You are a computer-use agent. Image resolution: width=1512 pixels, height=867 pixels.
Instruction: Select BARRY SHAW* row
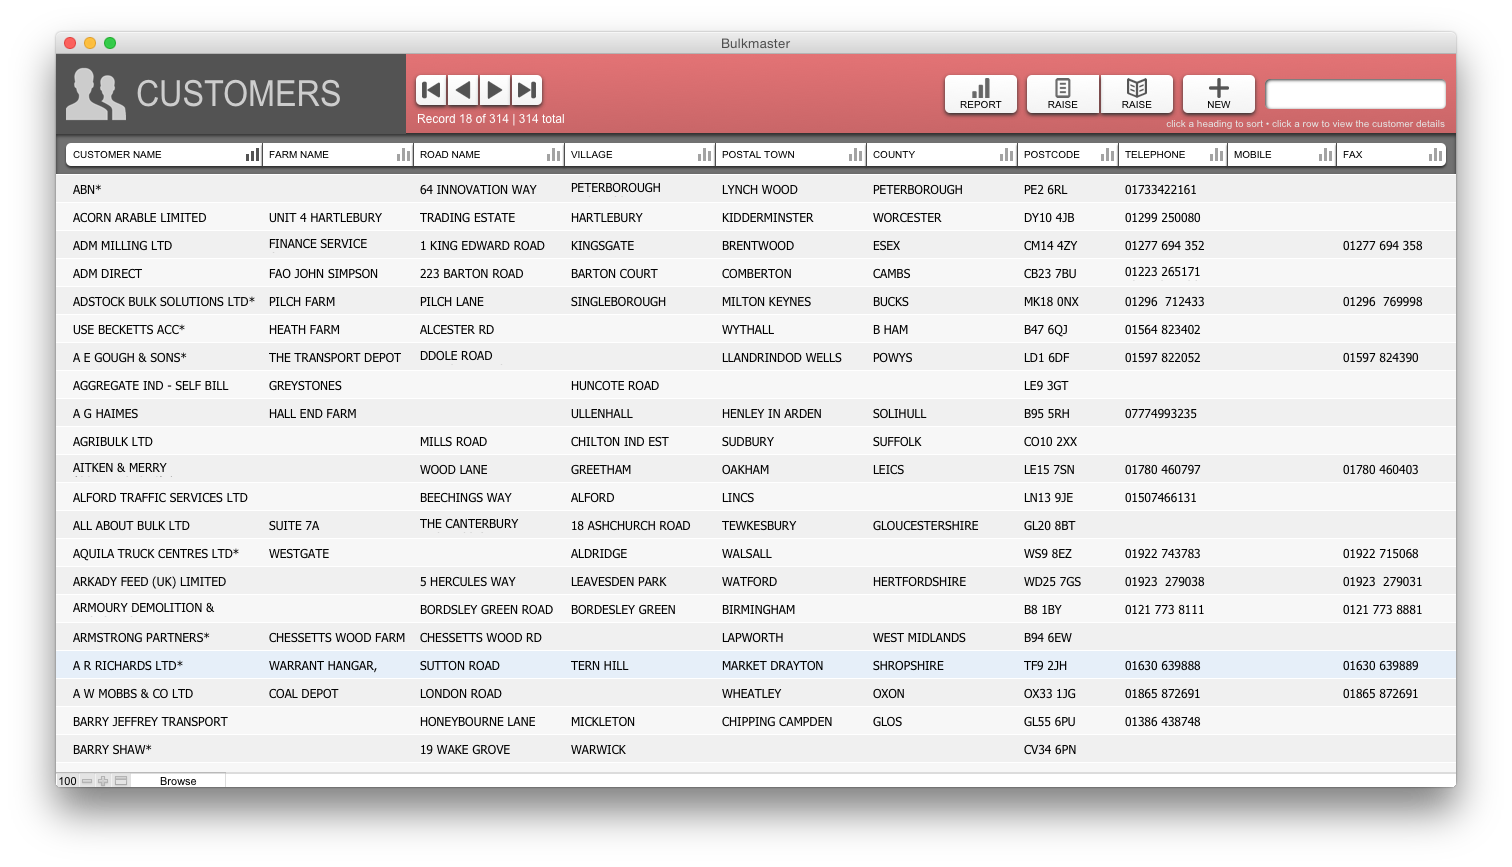click(x=756, y=749)
